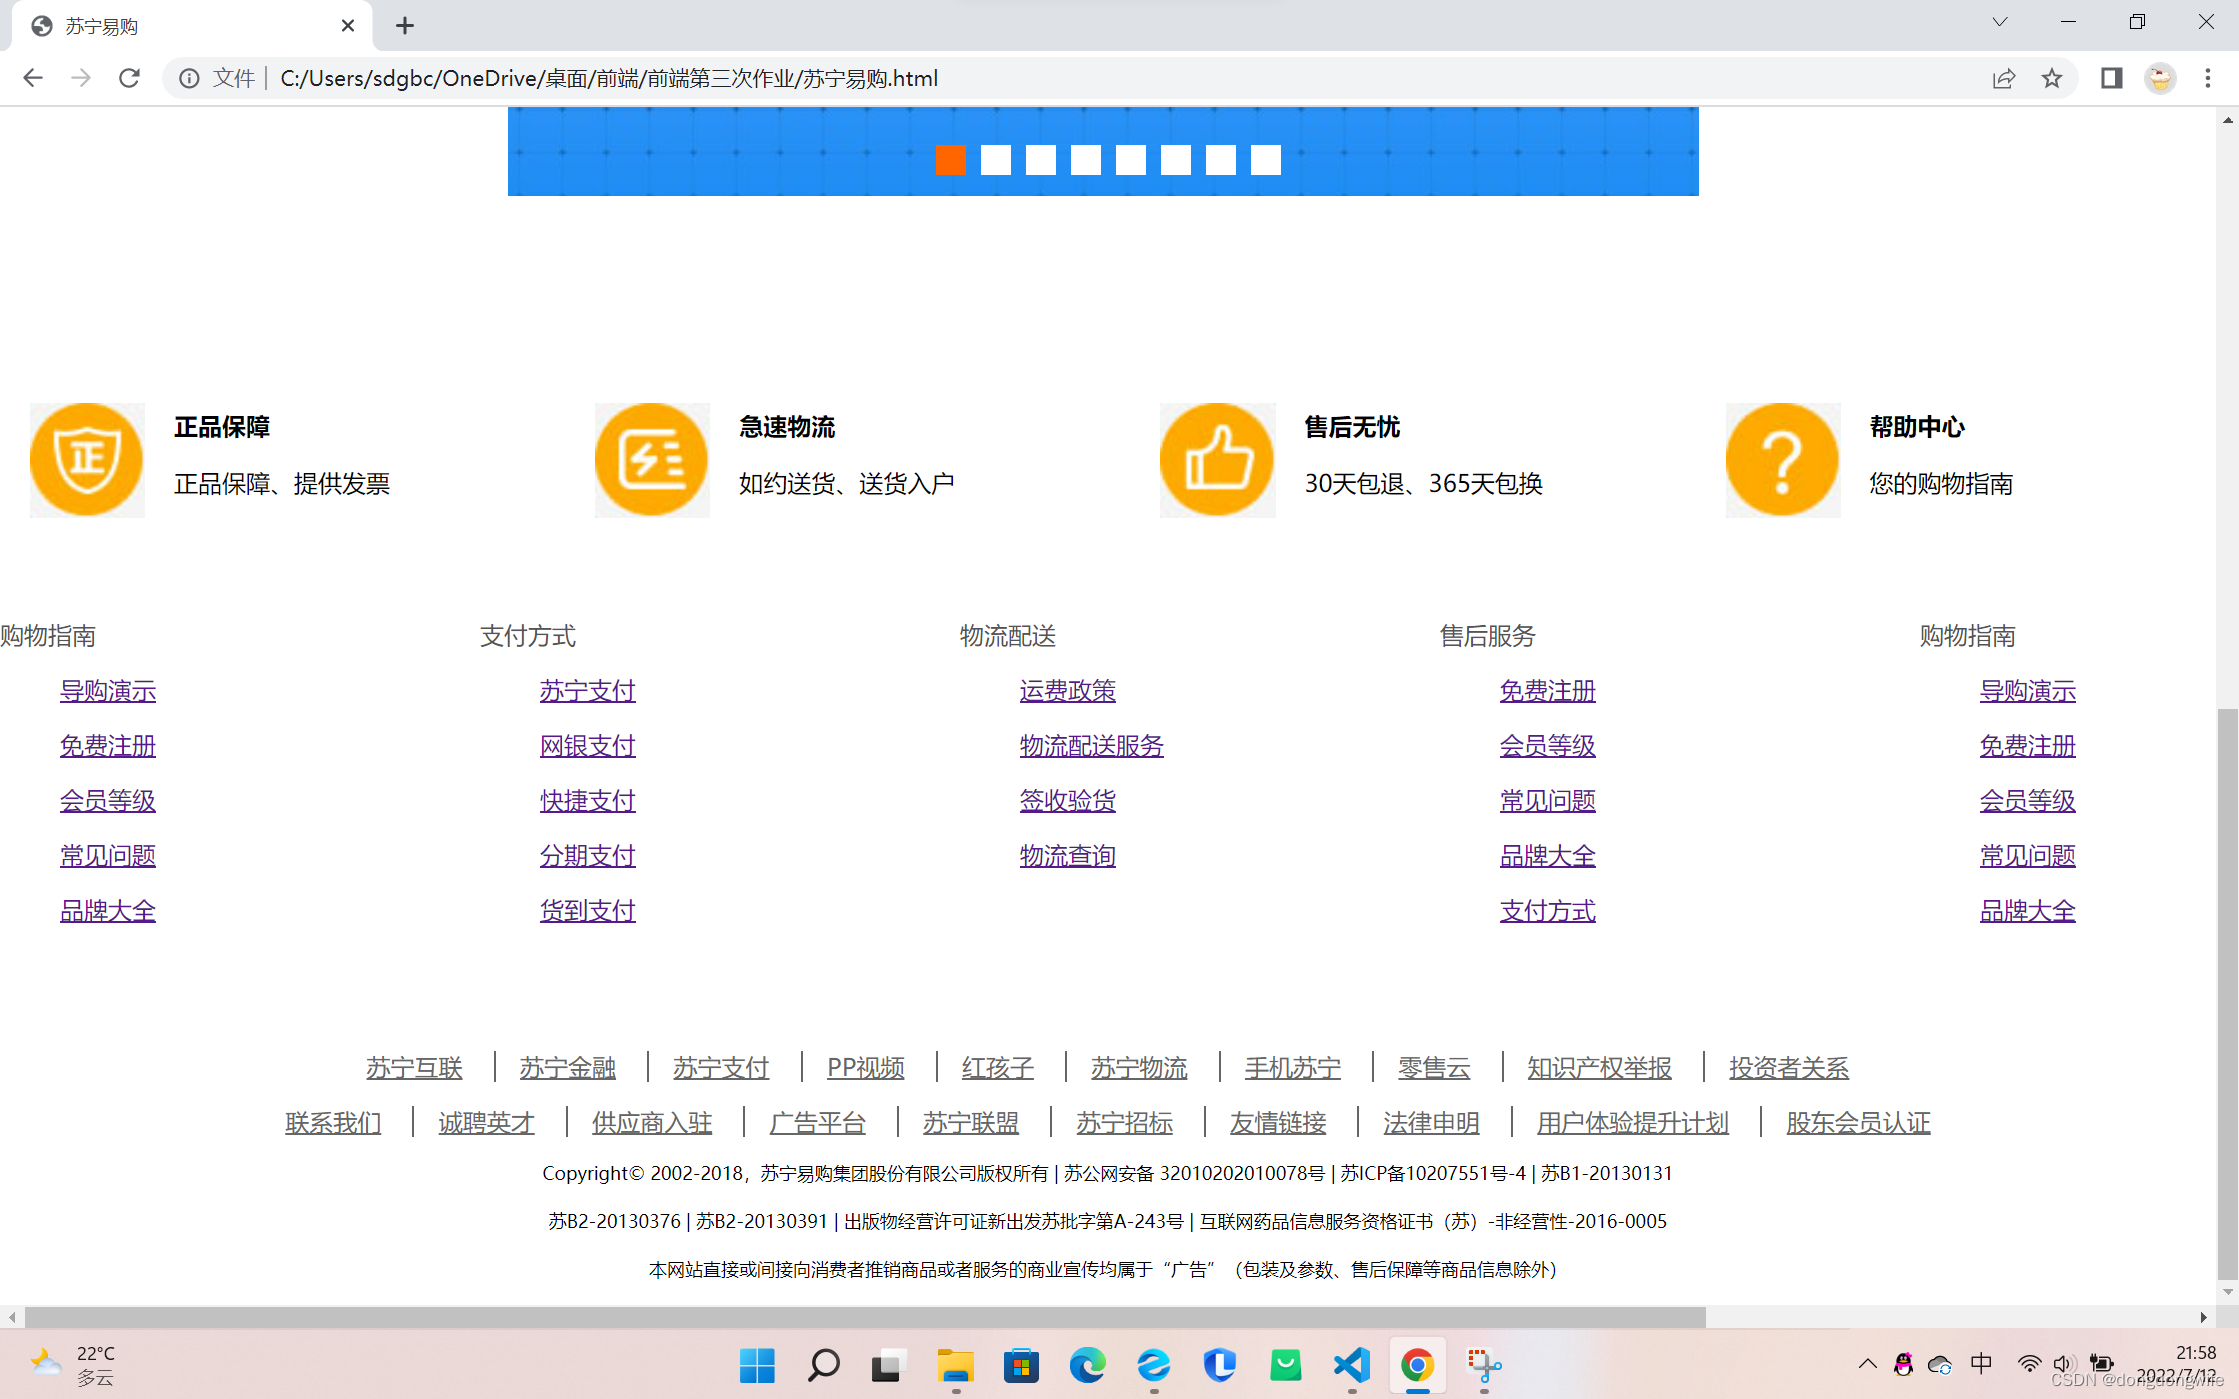Click the 诚聘英才 footer link
Viewport: 2239px width, 1399px height.
486,1123
